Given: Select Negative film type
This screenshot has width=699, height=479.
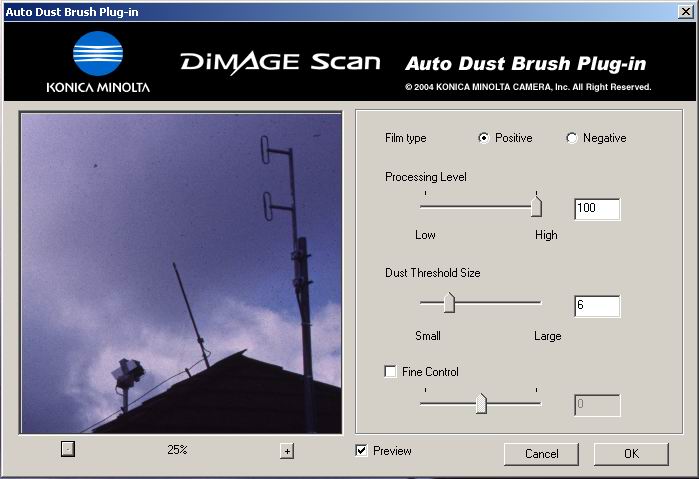Looking at the screenshot, I should [x=572, y=138].
